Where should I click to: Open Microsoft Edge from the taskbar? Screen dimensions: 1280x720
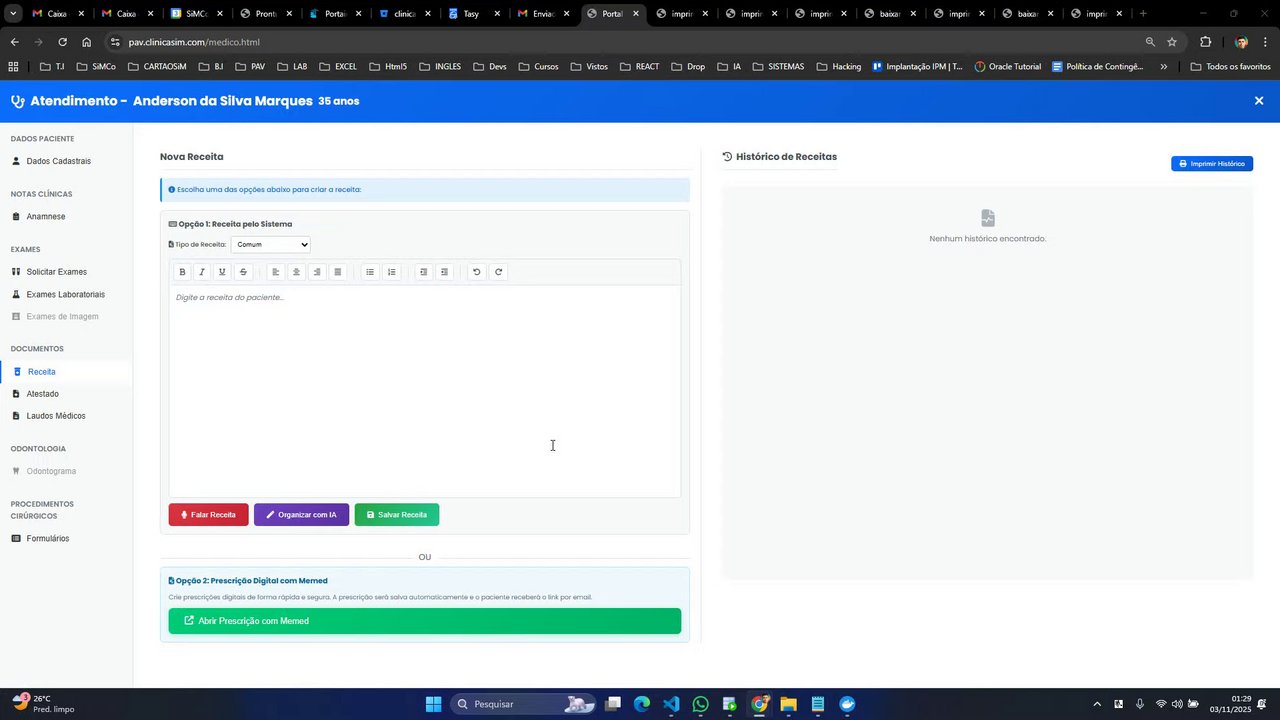click(641, 704)
